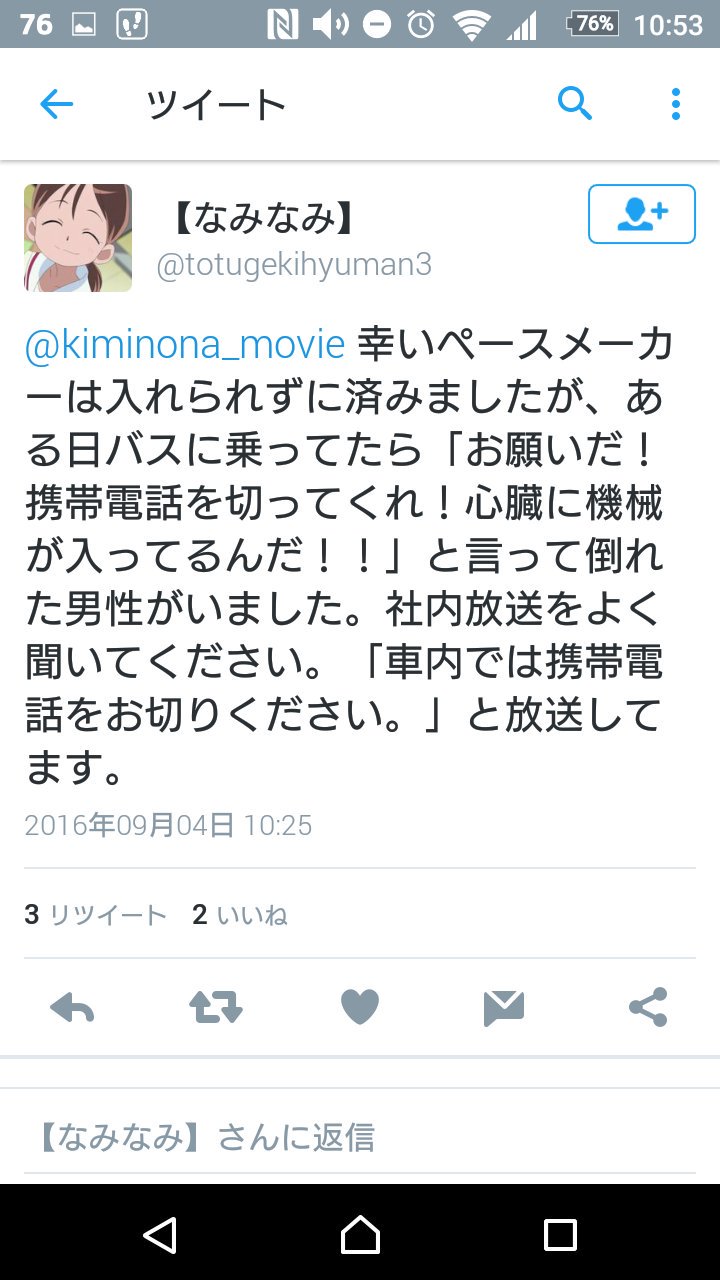
Task: Follow user with the add-person button
Action: (x=642, y=214)
